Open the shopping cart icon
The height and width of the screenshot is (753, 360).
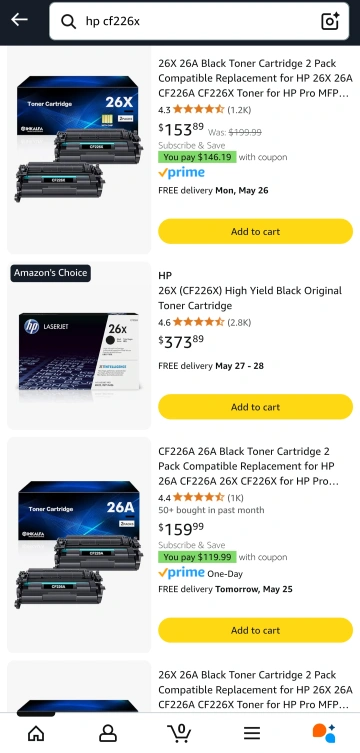[180, 733]
